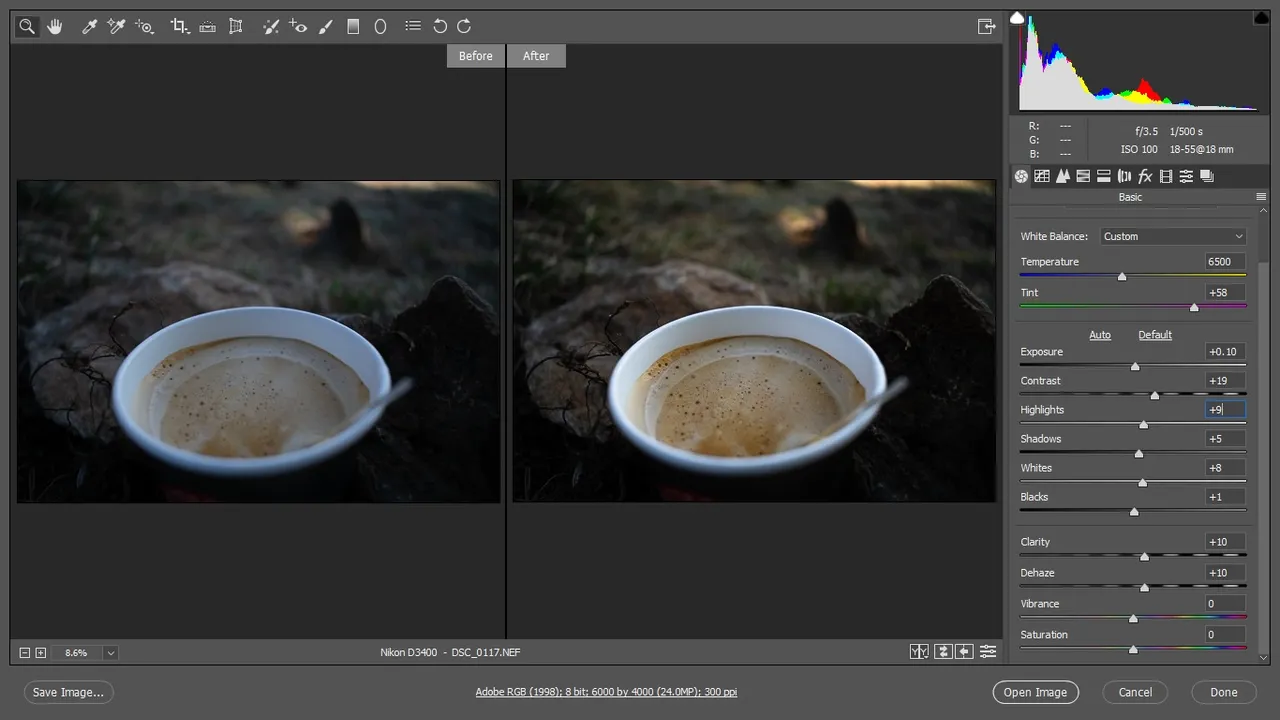Select the Radial Filter tool
Screen dimensions: 1280x720
coord(380,27)
